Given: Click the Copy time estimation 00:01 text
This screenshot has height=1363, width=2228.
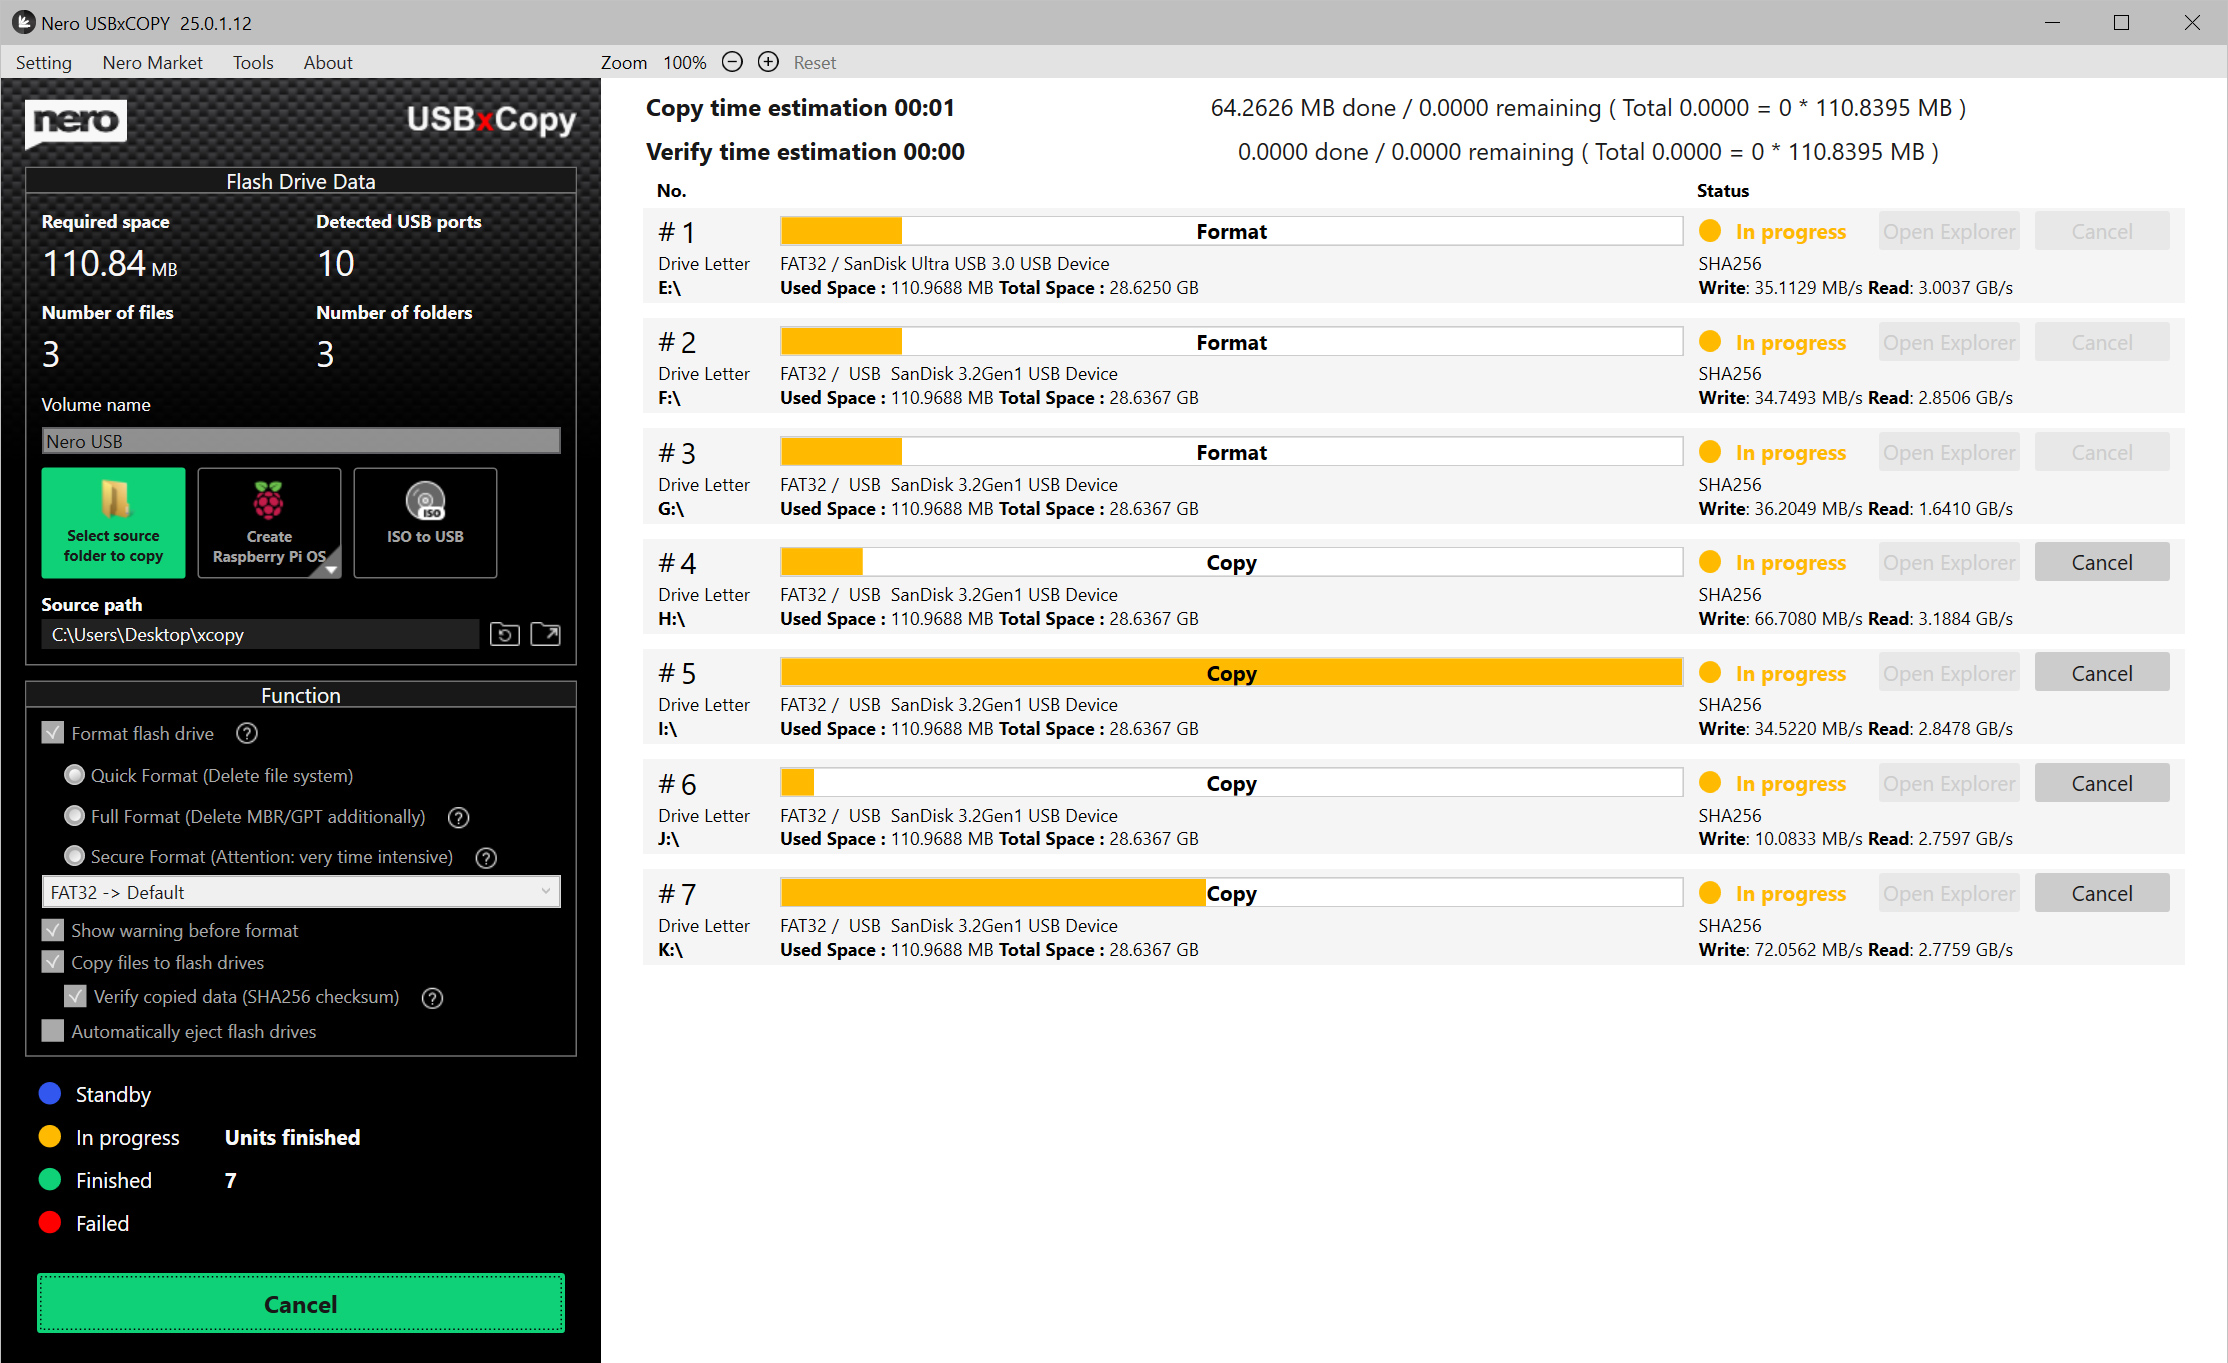Looking at the screenshot, I should [x=800, y=107].
